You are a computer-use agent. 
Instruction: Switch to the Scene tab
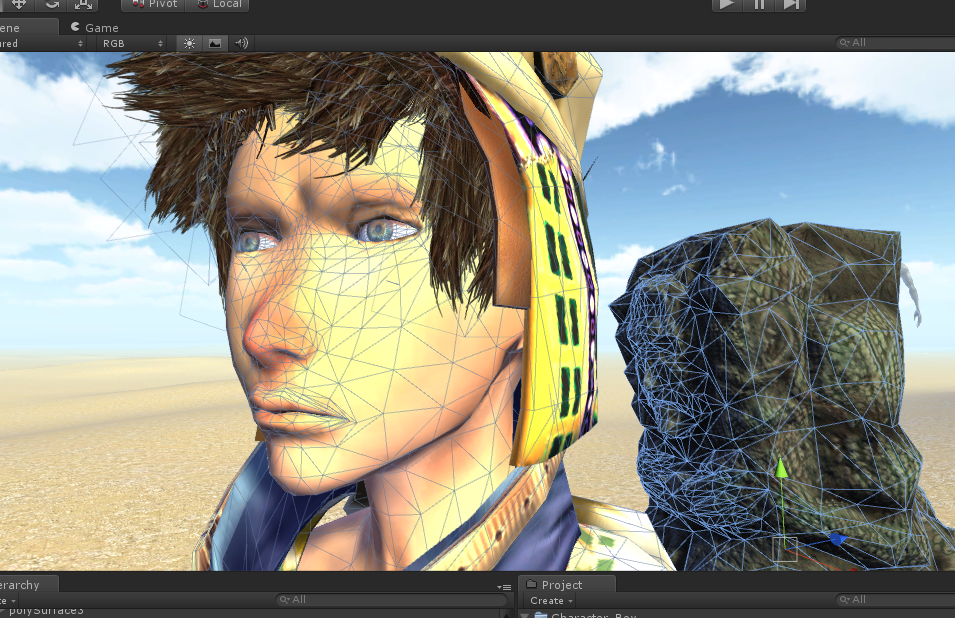(x=27, y=27)
